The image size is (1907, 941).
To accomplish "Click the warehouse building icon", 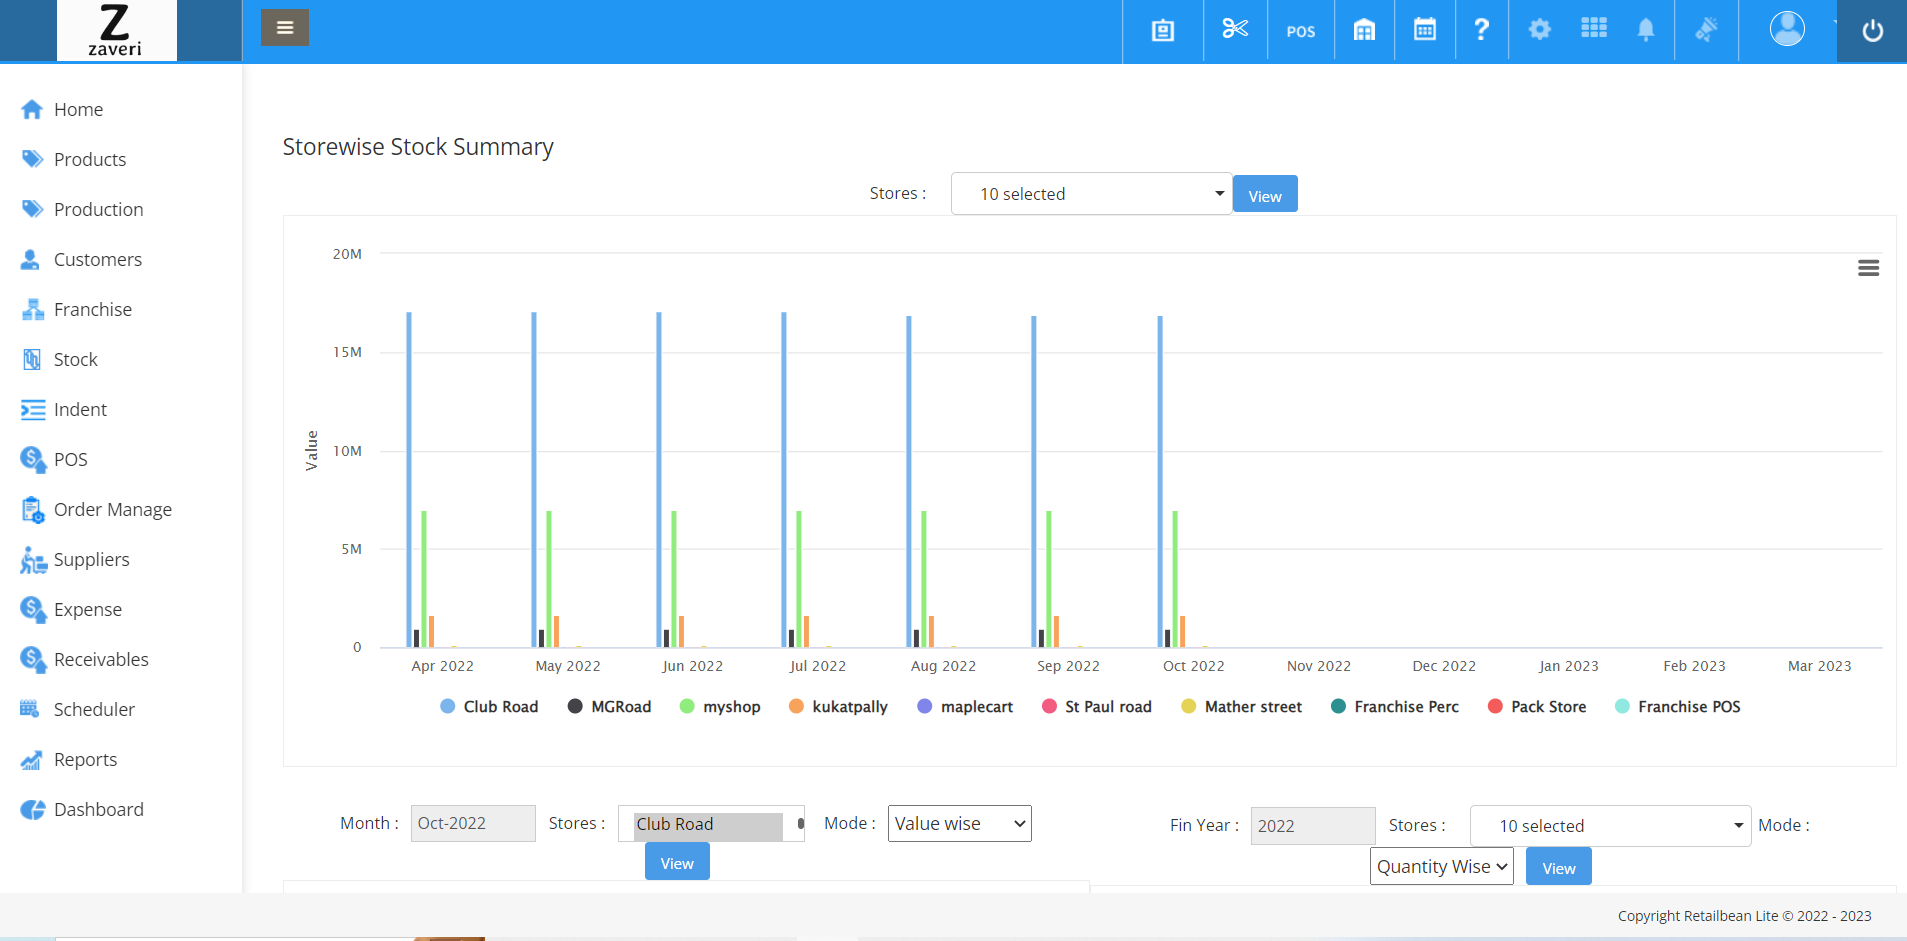I will point(1364,30).
